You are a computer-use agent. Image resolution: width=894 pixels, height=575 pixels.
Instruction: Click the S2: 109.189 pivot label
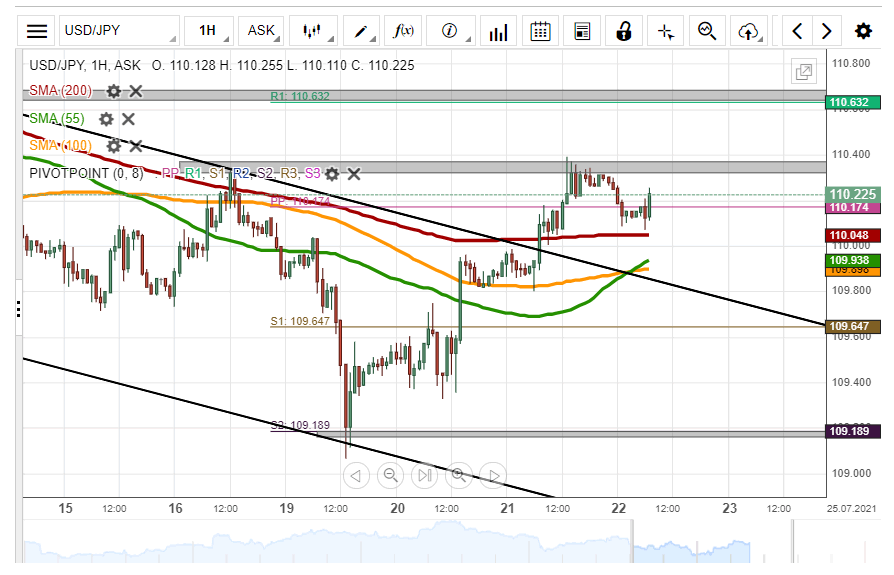(300, 425)
